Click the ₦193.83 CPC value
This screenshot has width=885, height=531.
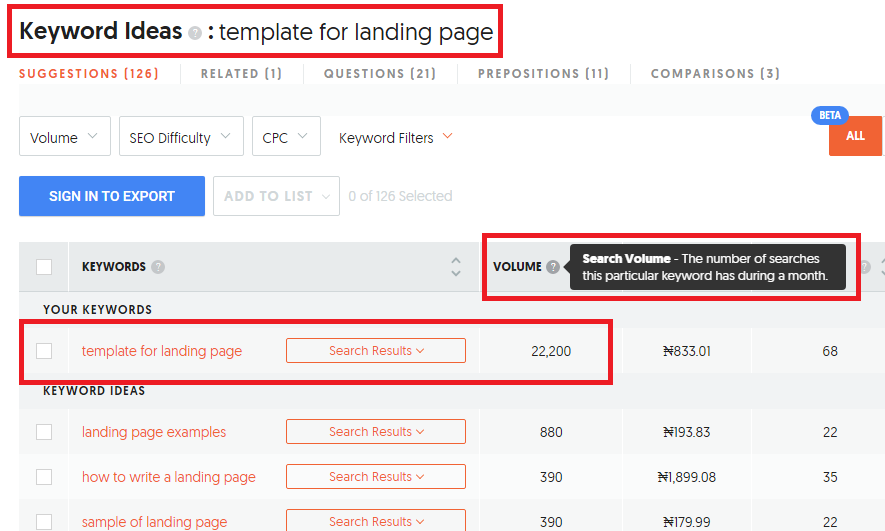point(687,432)
